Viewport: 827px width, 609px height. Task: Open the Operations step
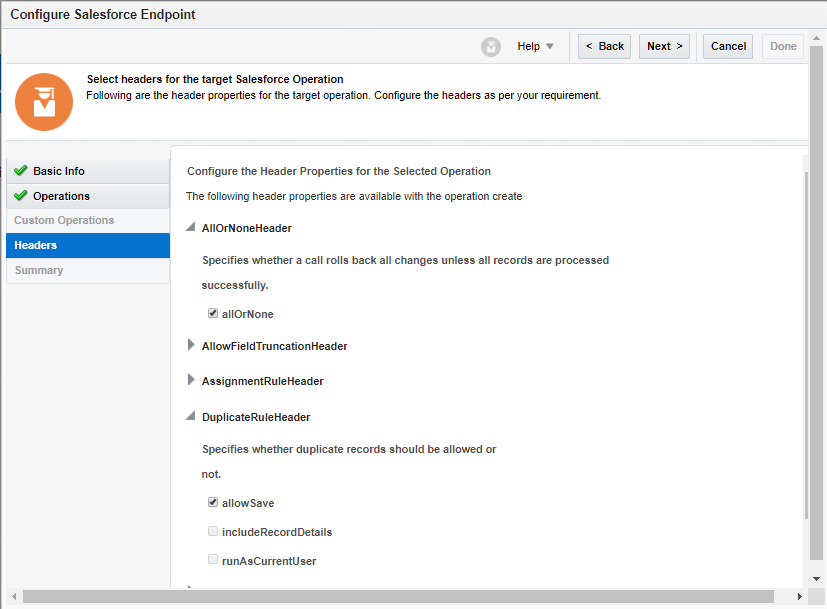88,196
